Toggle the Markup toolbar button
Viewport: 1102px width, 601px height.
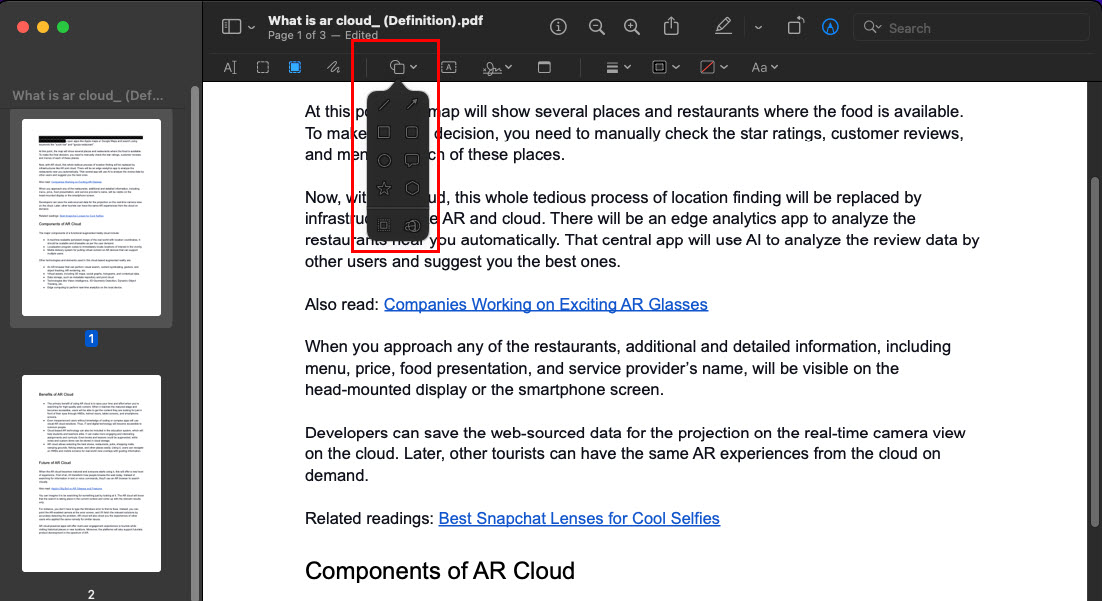(x=830, y=27)
